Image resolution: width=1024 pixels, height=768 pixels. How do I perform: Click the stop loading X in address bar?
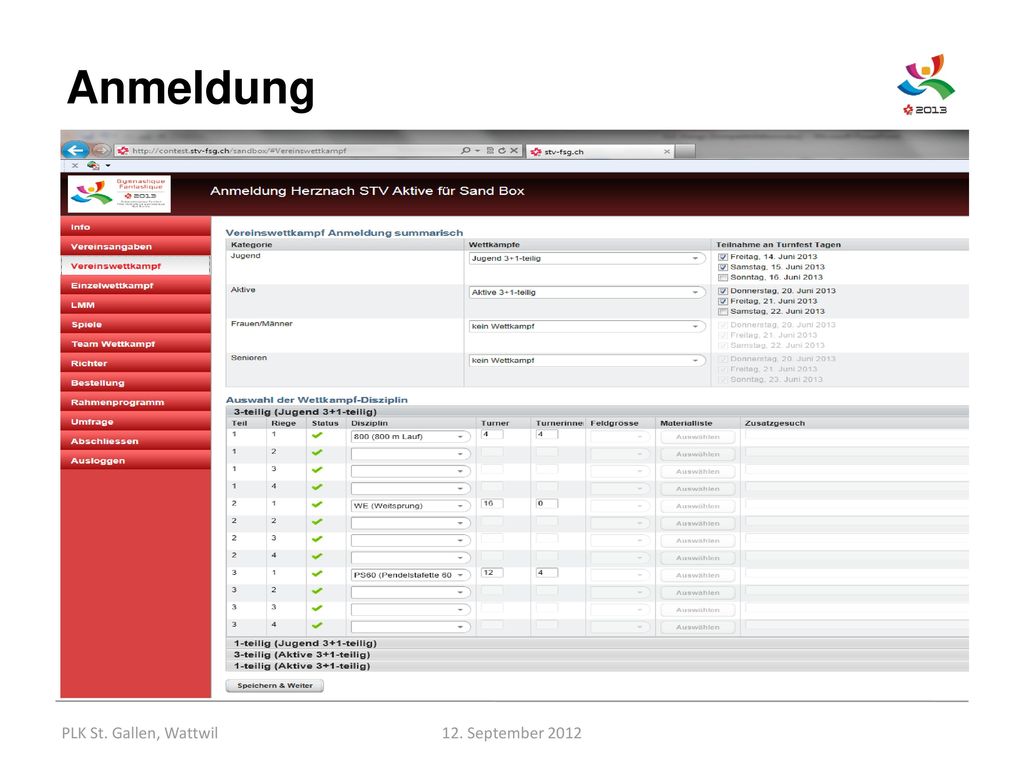point(514,151)
